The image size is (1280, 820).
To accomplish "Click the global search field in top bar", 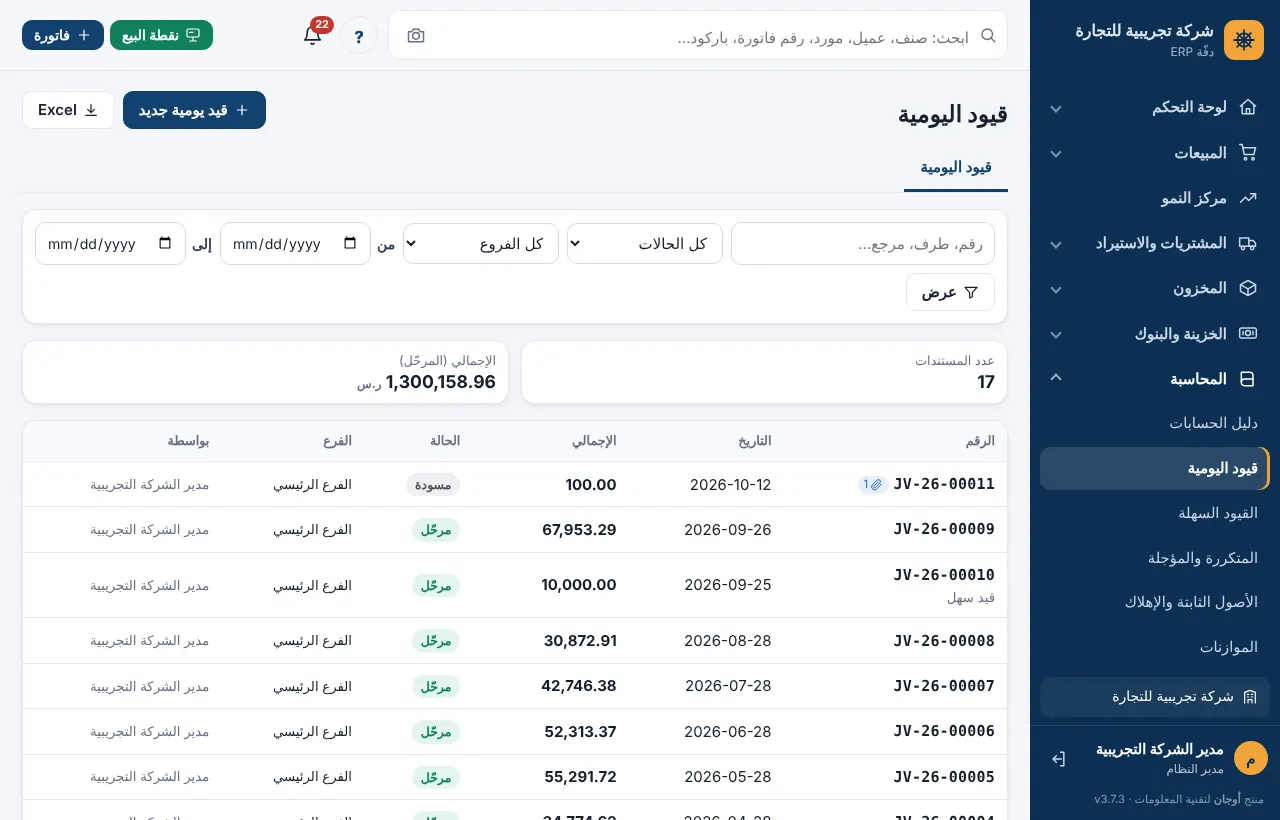I will tap(698, 35).
